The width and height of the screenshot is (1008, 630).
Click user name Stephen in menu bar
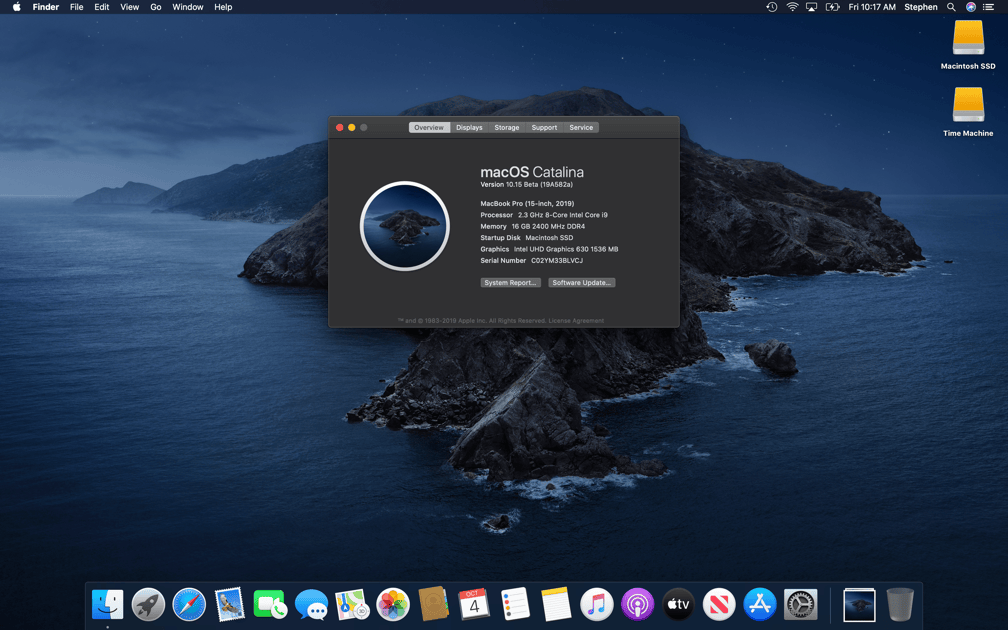921,7
